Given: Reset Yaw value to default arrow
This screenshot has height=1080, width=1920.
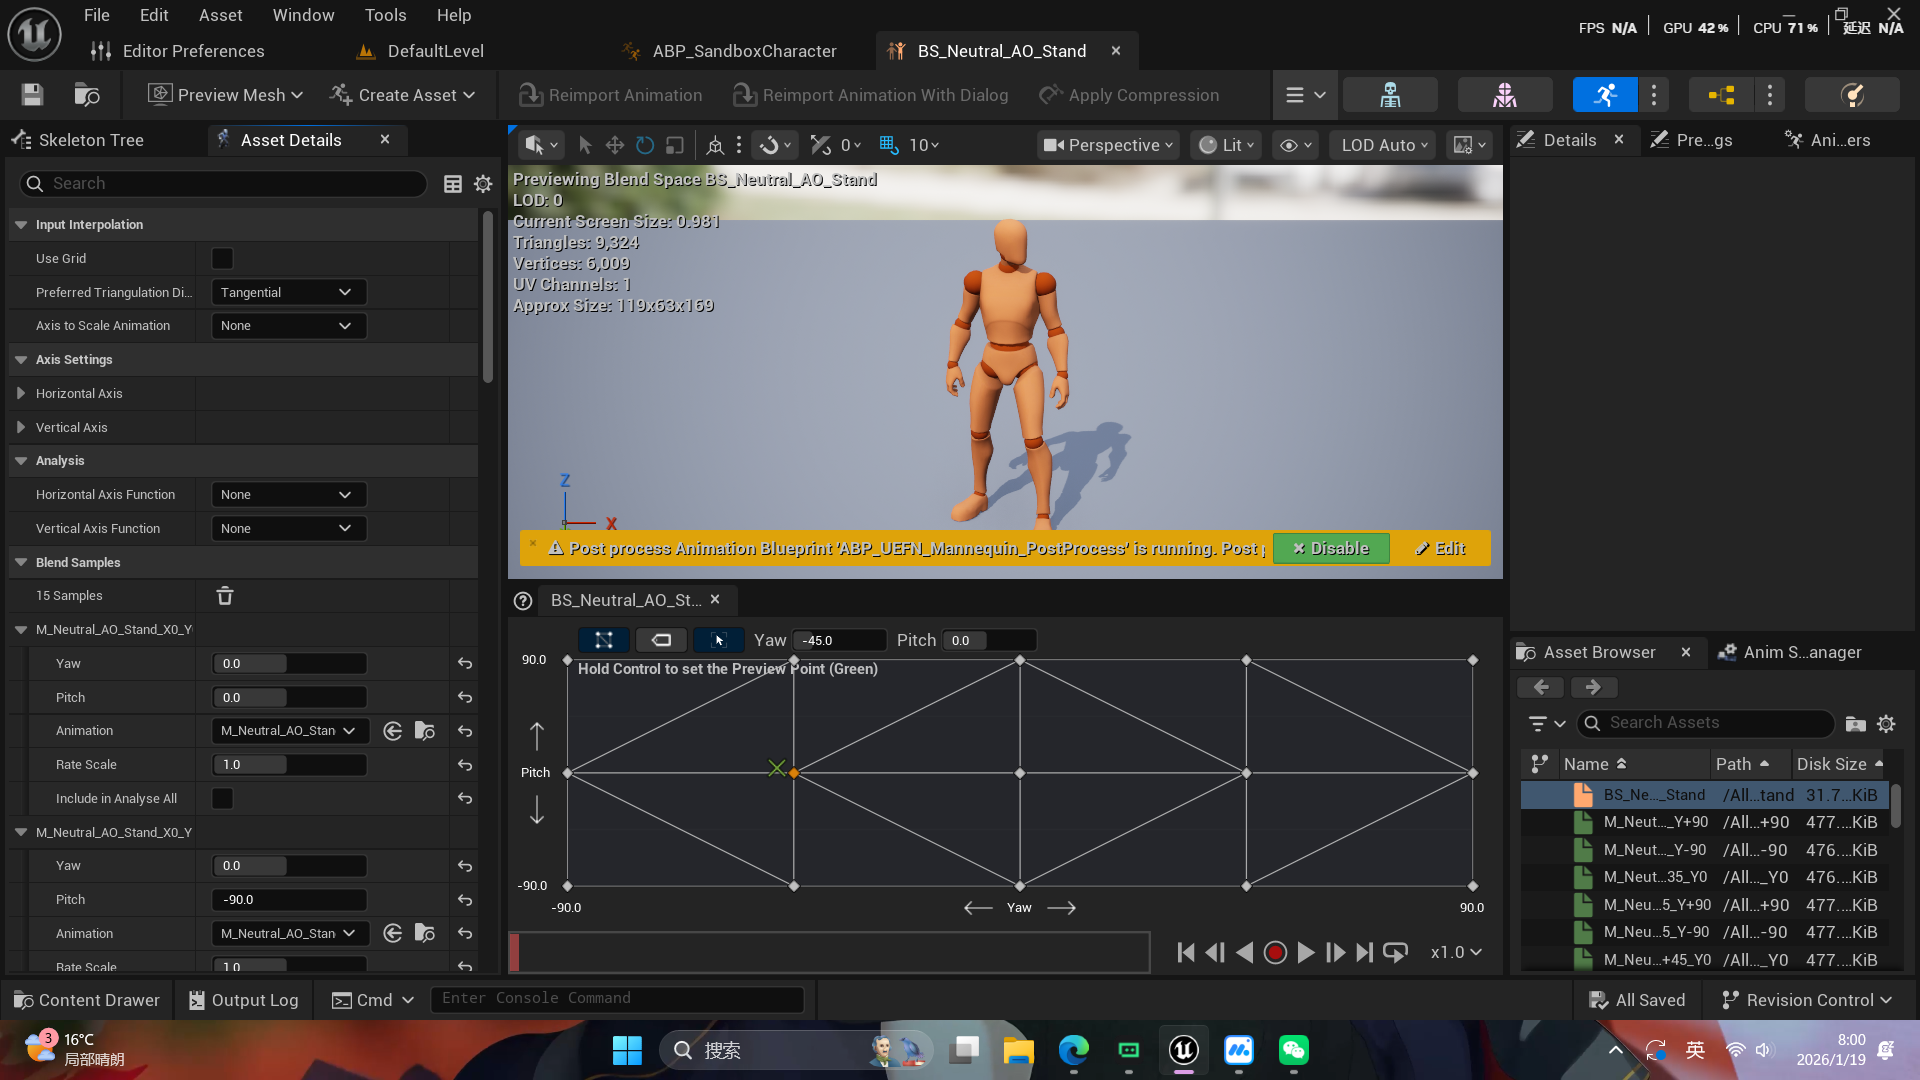Looking at the screenshot, I should (465, 664).
